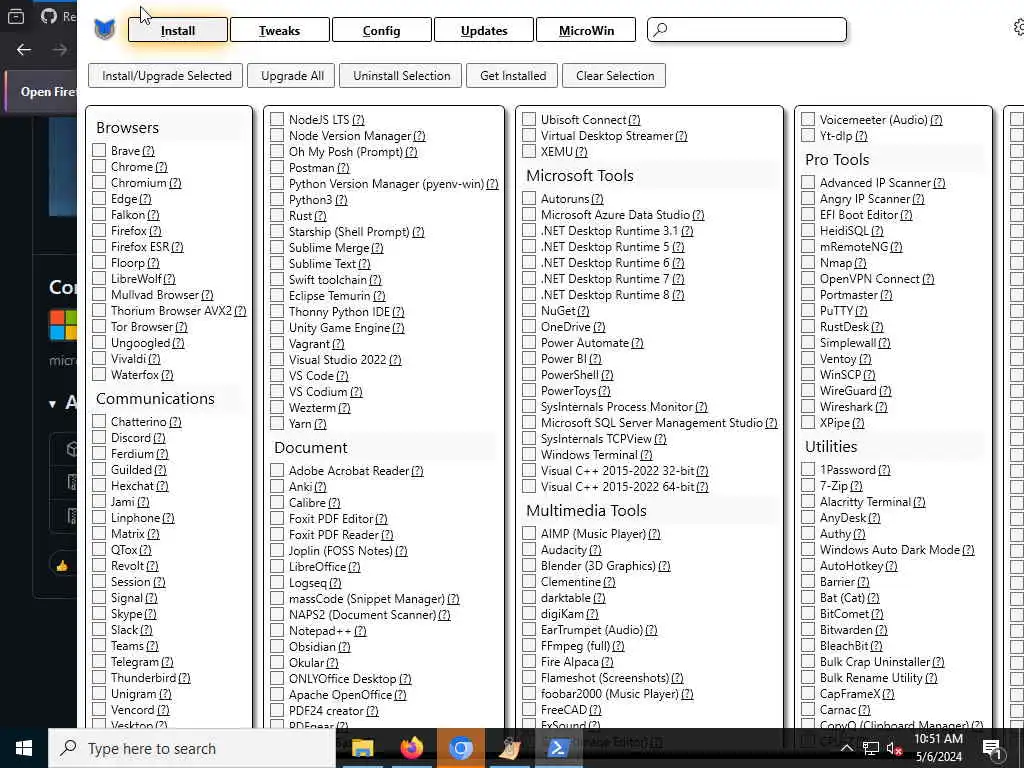Open the Updates tab
The width and height of the screenshot is (1024, 768).
[x=484, y=30]
